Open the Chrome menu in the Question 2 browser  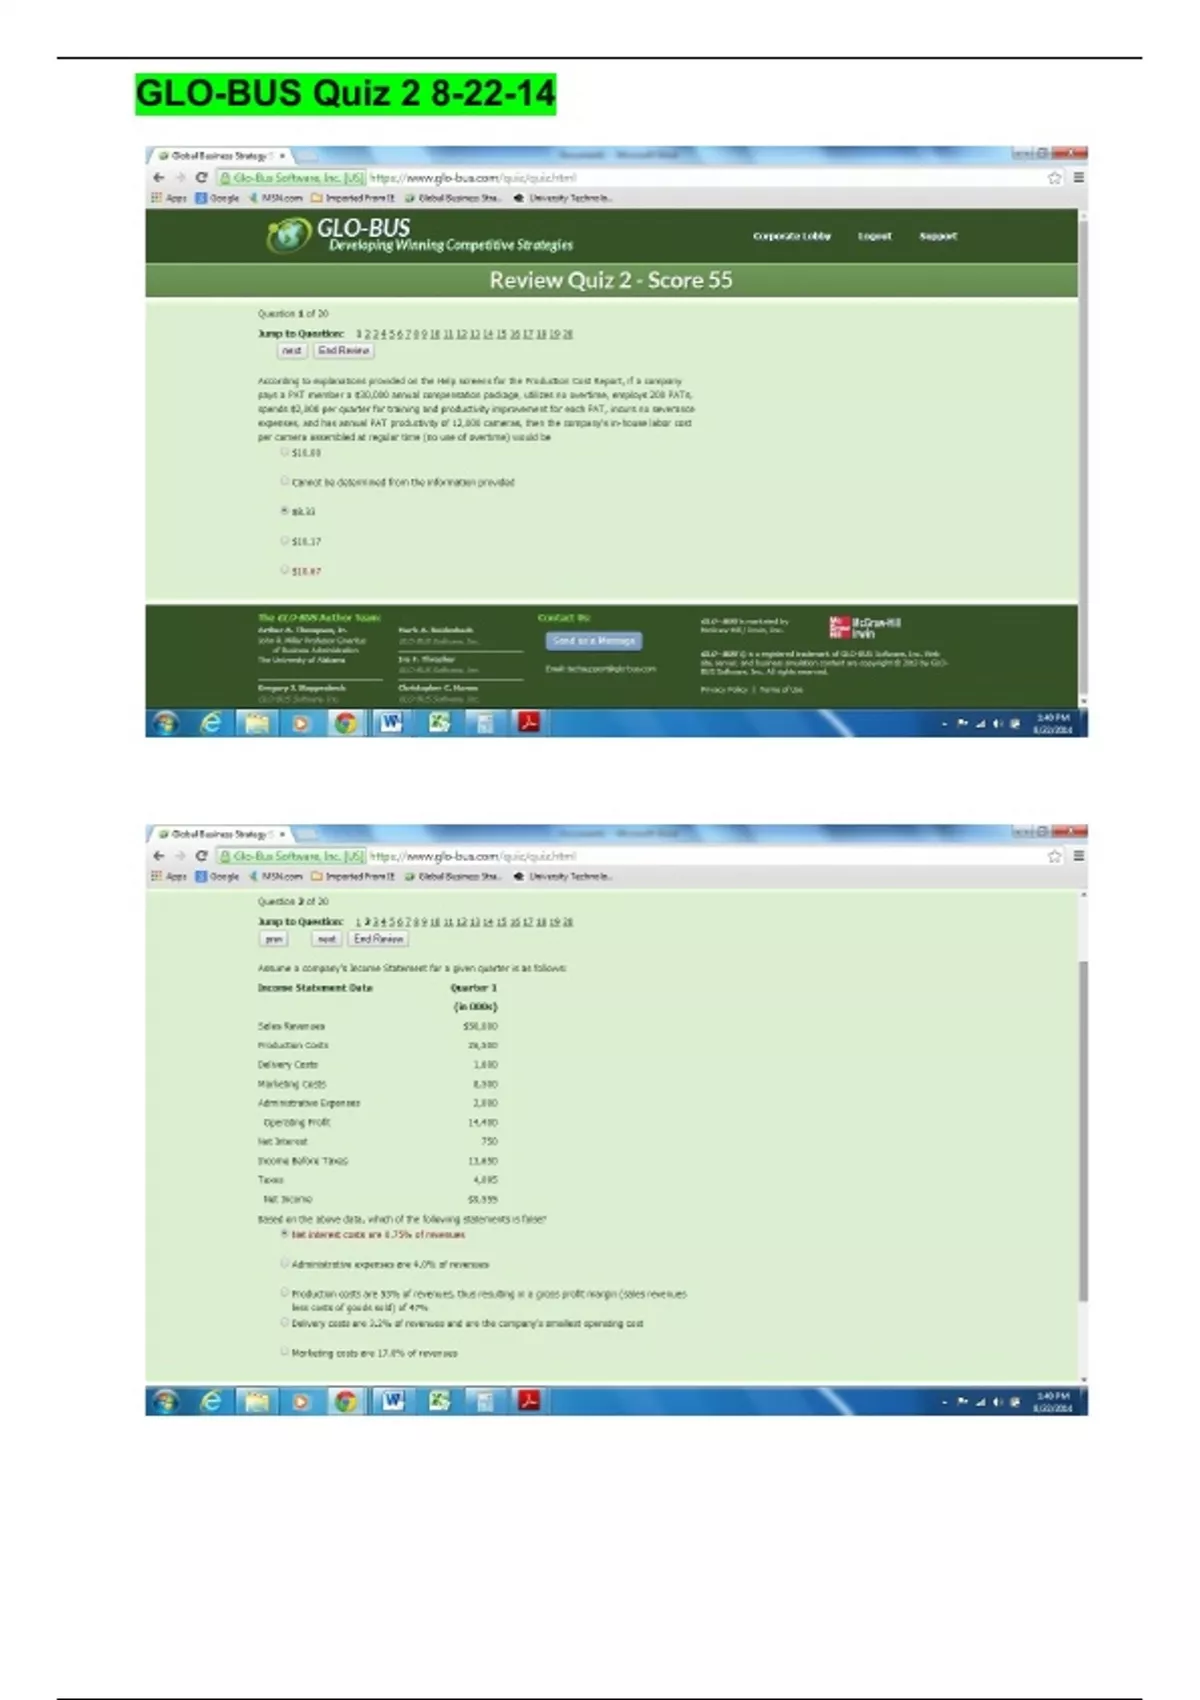pyautogui.click(x=1078, y=856)
